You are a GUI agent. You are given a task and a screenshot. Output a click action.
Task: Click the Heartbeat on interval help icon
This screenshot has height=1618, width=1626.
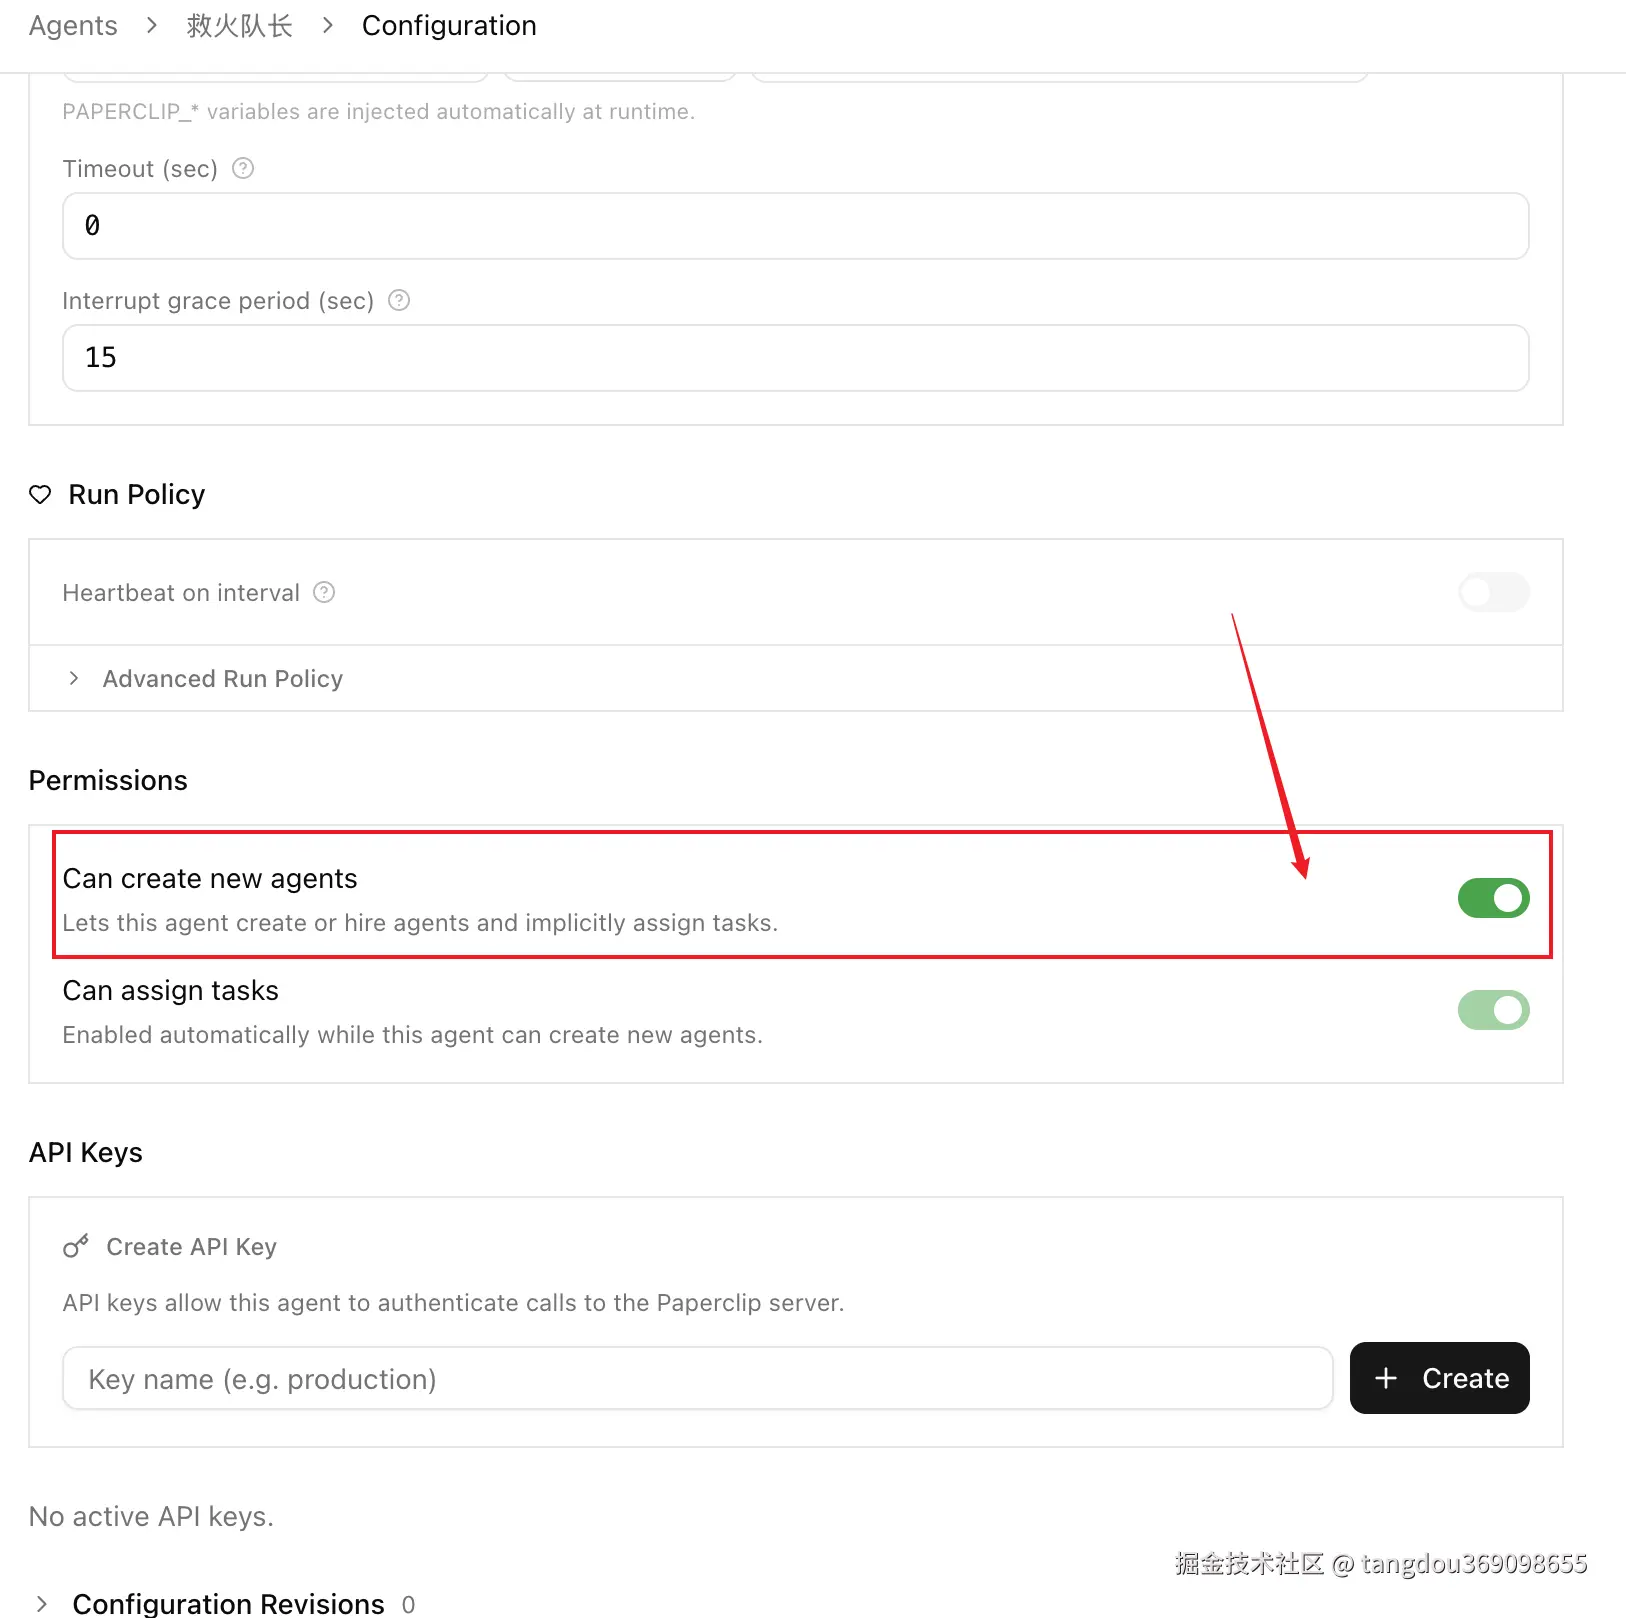click(324, 592)
